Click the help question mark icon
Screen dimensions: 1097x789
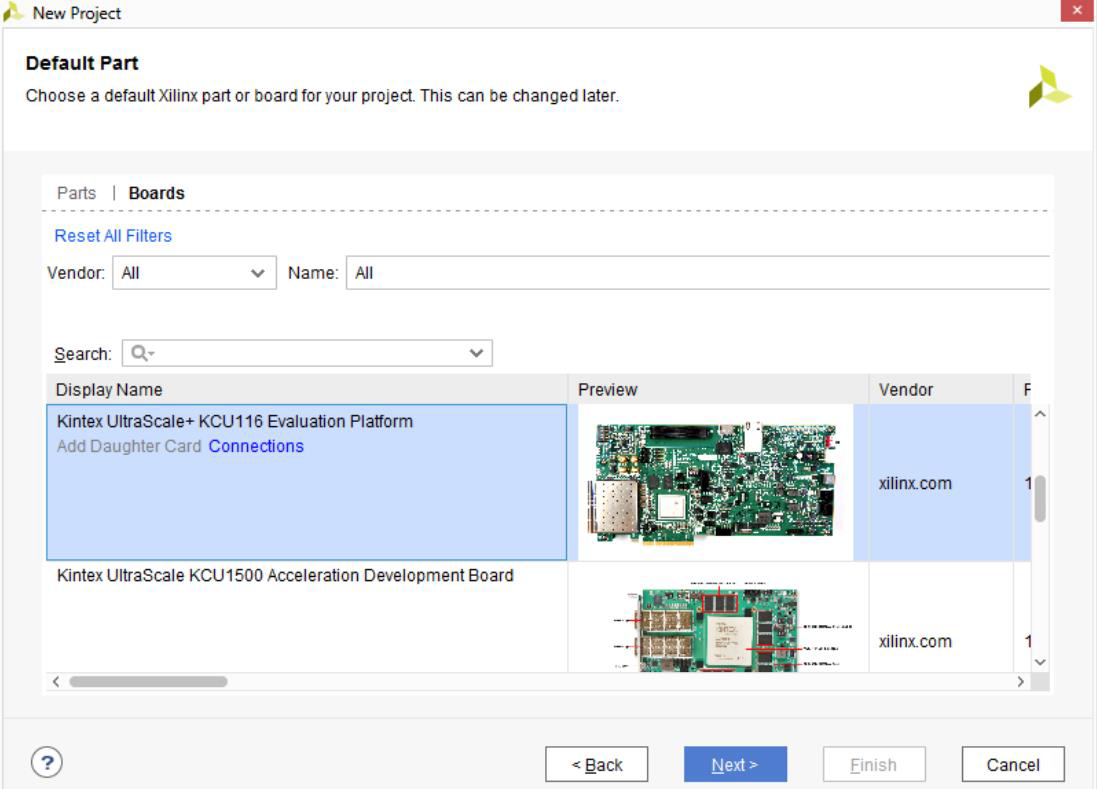tap(44, 763)
